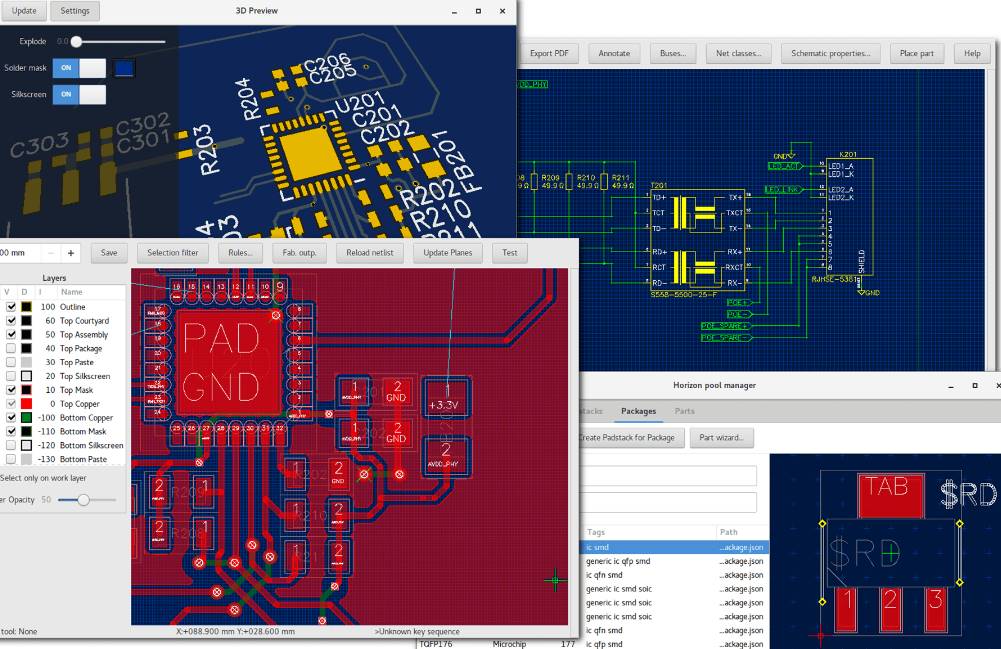Open Help in schematic editor

[972, 54]
